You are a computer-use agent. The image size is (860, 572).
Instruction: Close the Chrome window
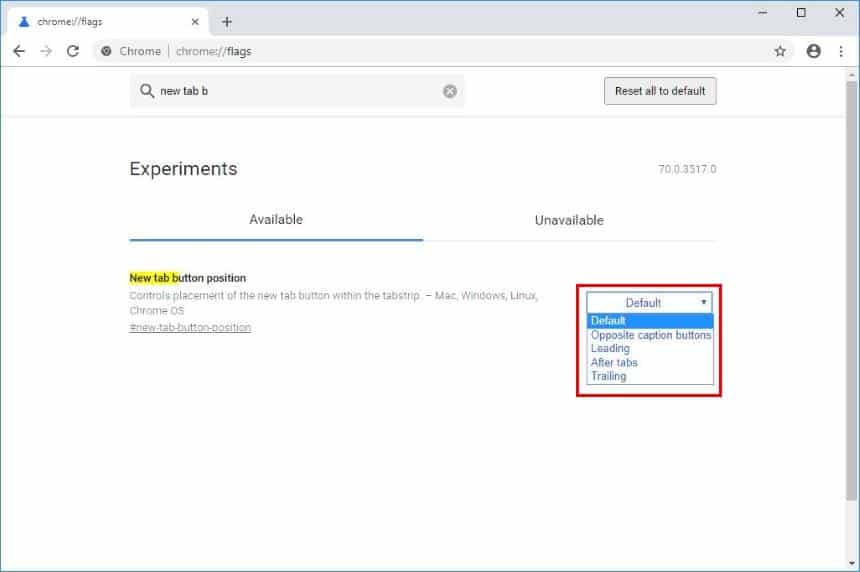pyautogui.click(x=840, y=13)
